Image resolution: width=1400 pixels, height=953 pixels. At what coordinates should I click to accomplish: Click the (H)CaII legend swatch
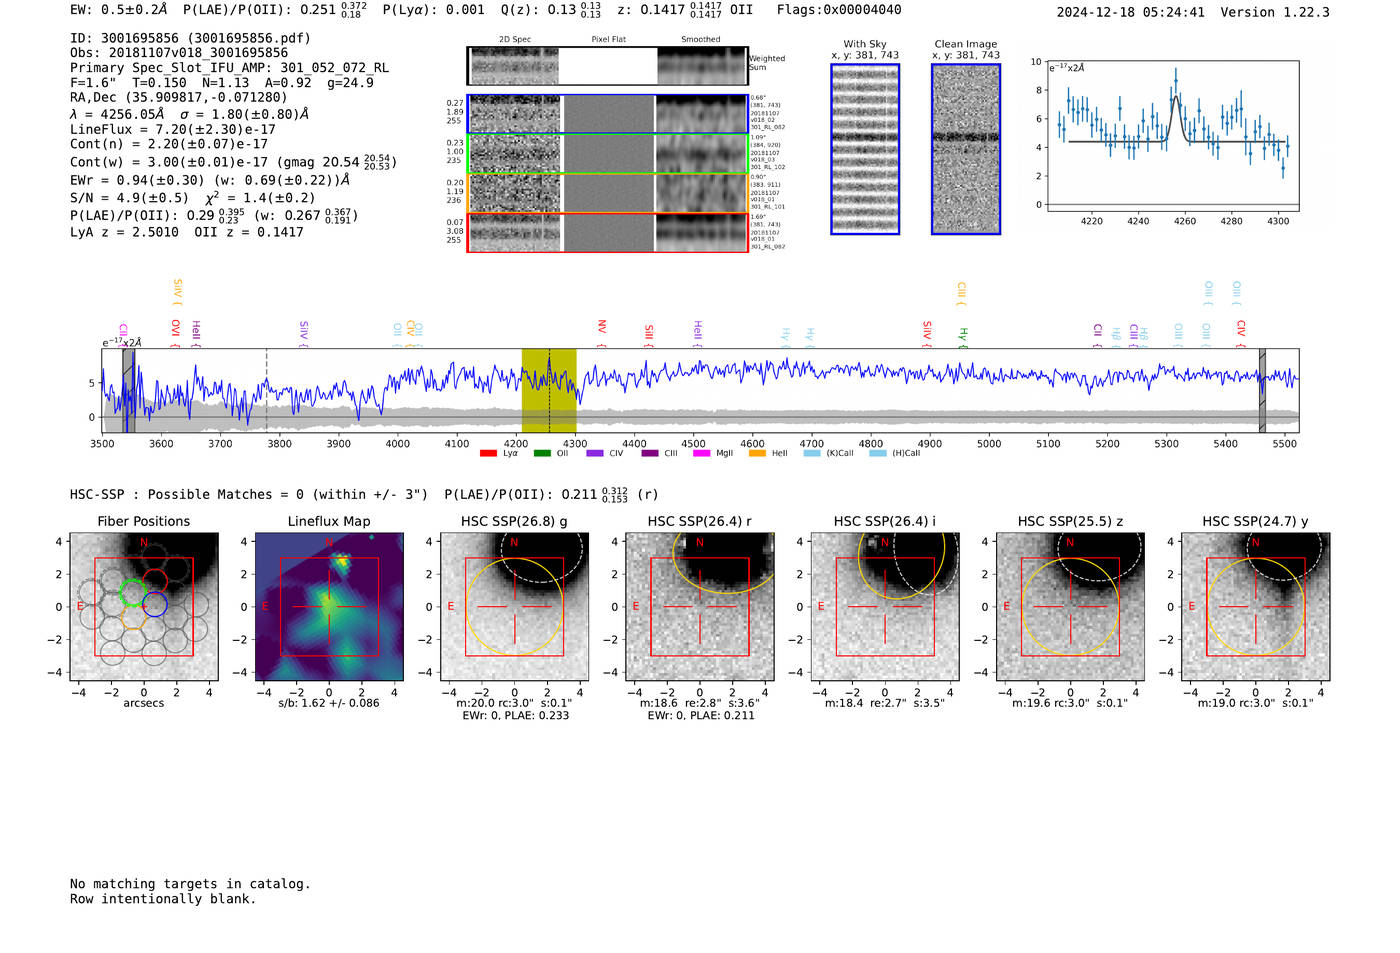[878, 454]
